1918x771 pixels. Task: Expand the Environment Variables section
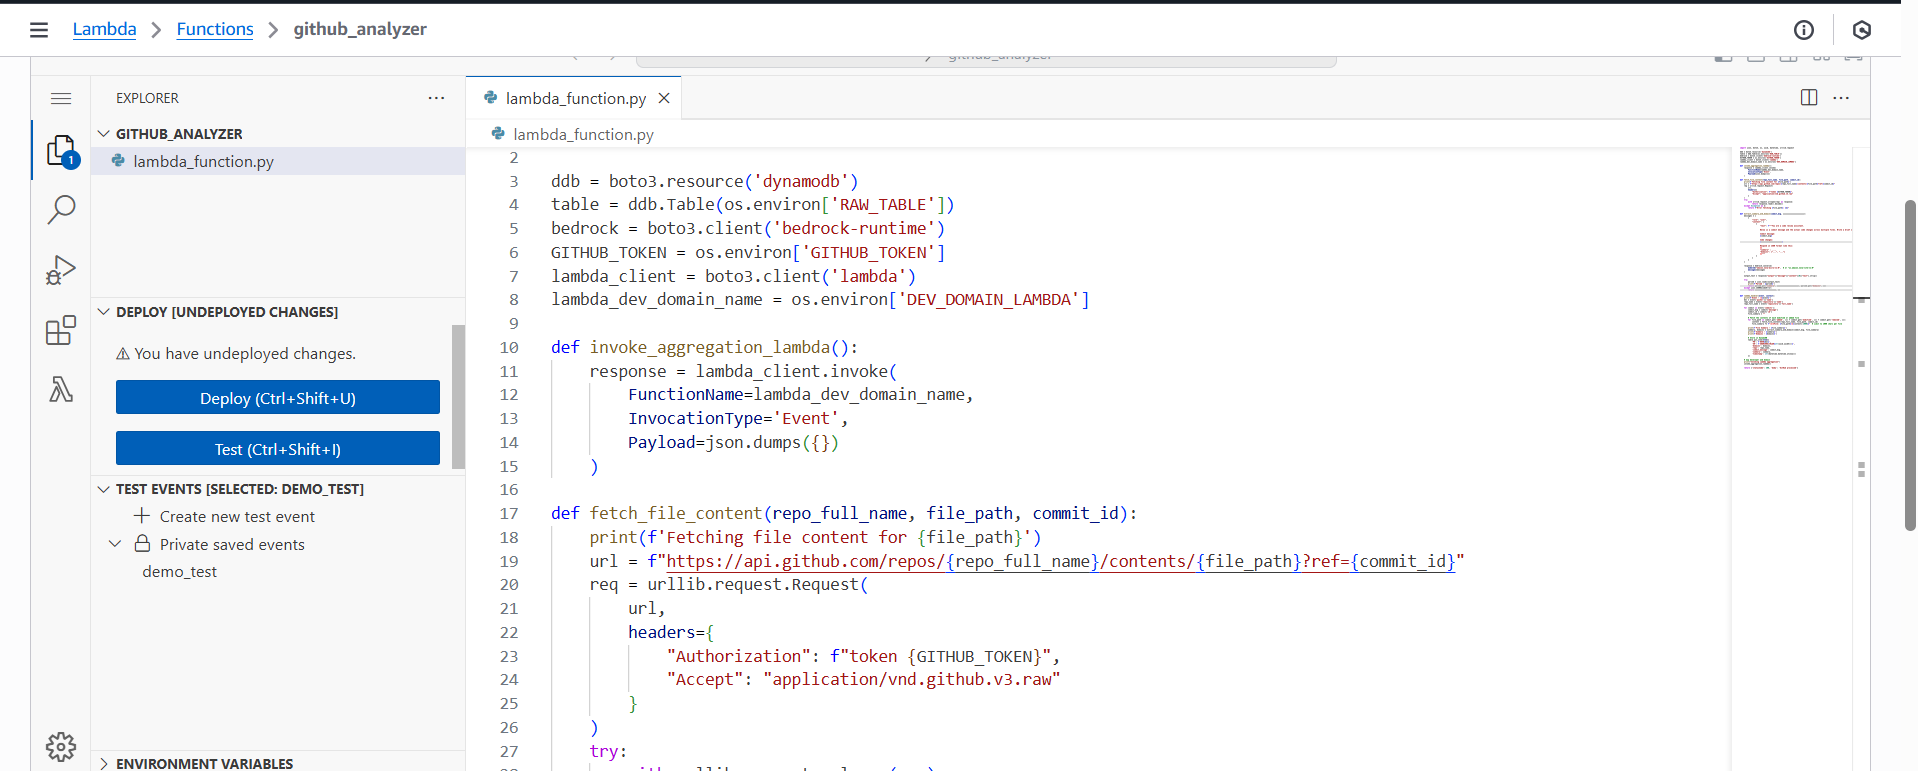[103, 763]
